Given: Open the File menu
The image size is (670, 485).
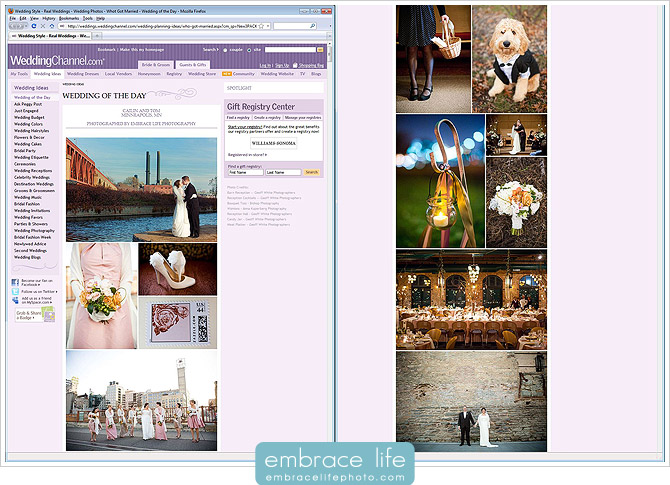Looking at the screenshot, I should [x=12, y=18].
